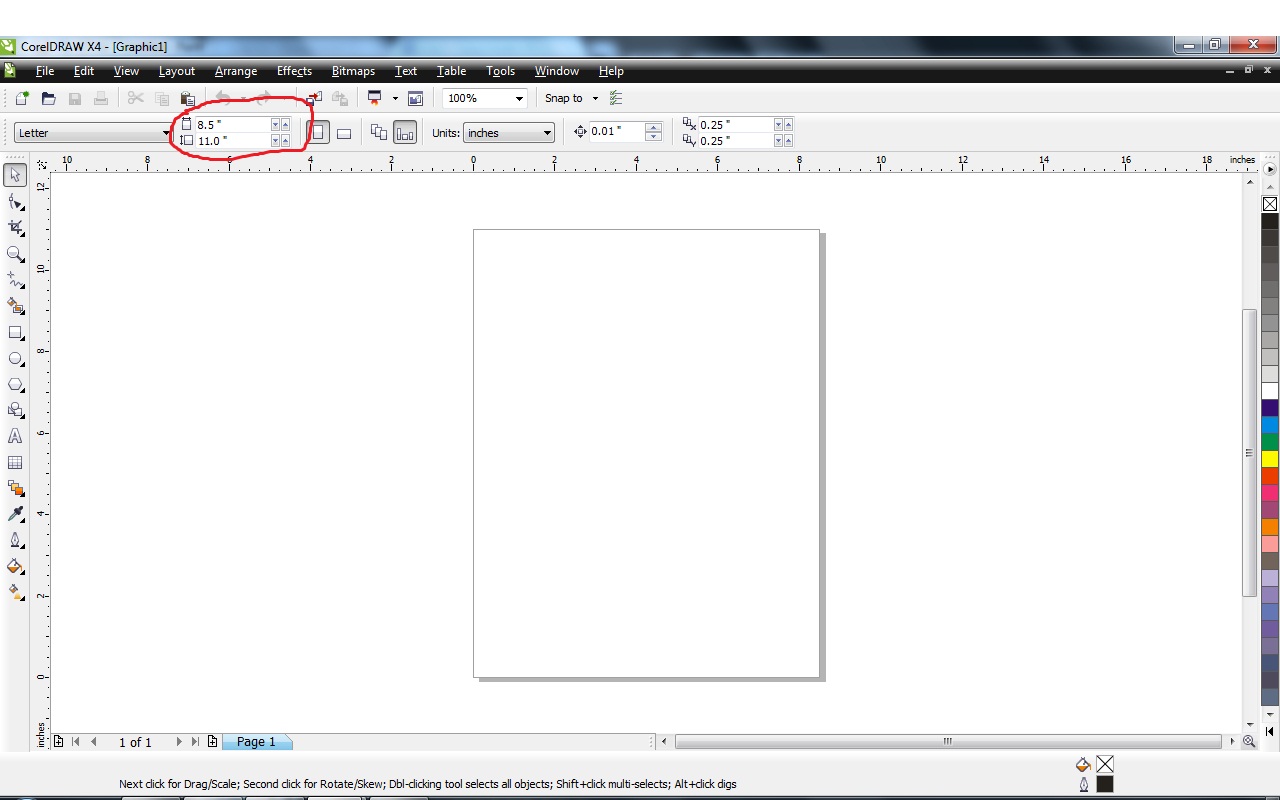The width and height of the screenshot is (1280, 800).
Task: Select the Freehand drawing tool
Action: click(x=15, y=280)
